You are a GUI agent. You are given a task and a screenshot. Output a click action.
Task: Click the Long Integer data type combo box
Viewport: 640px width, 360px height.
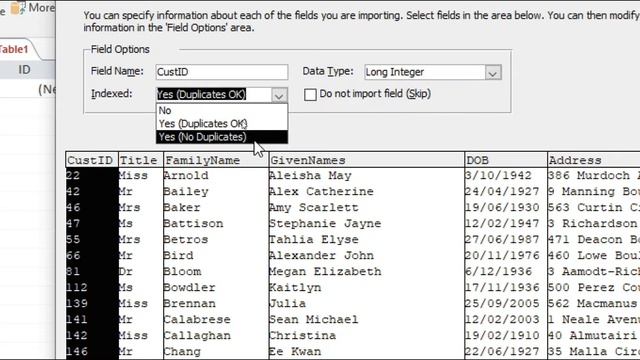pos(432,72)
